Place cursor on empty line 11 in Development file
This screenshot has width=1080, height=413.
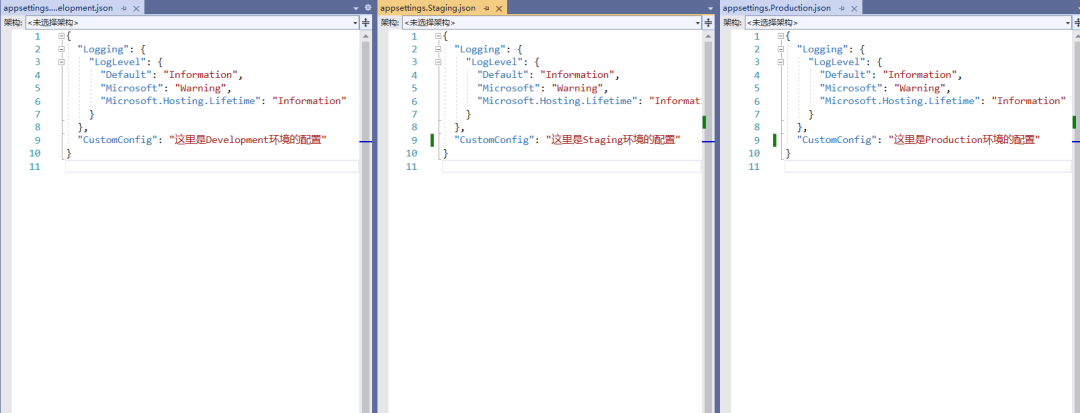pyautogui.click(x=212, y=167)
